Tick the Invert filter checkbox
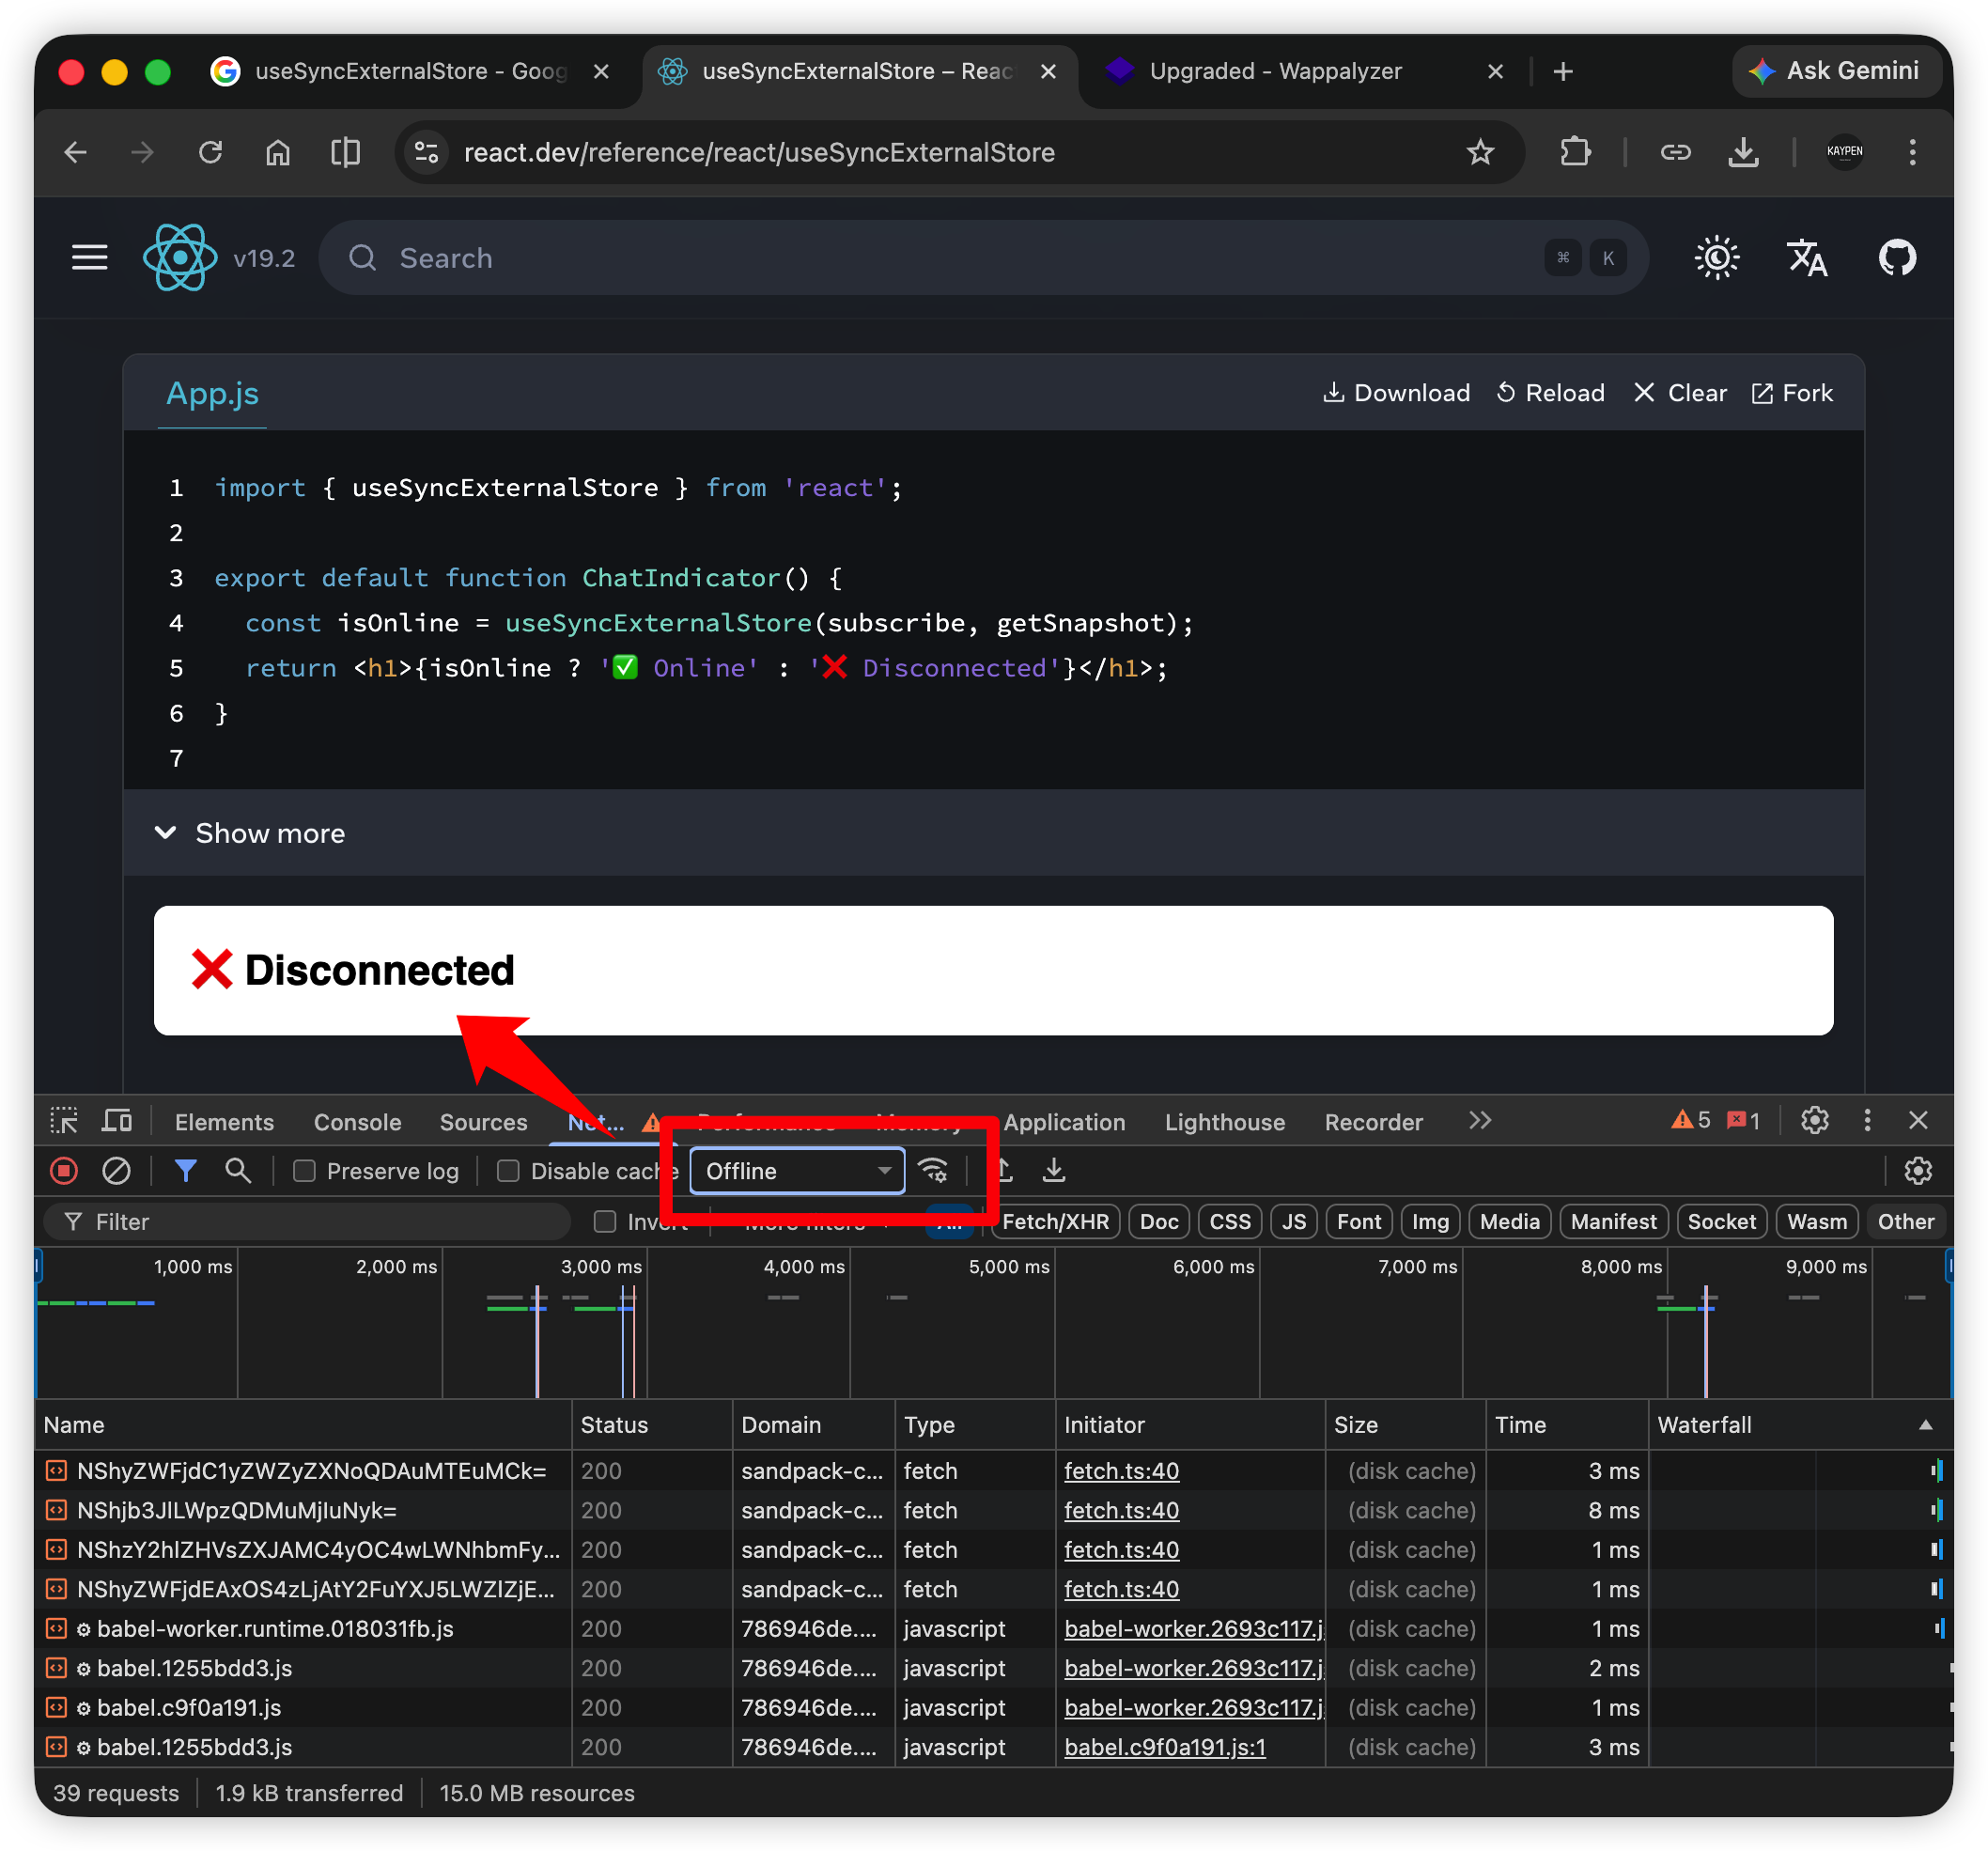Viewport: 1988px width, 1851px height. pyautogui.click(x=605, y=1221)
